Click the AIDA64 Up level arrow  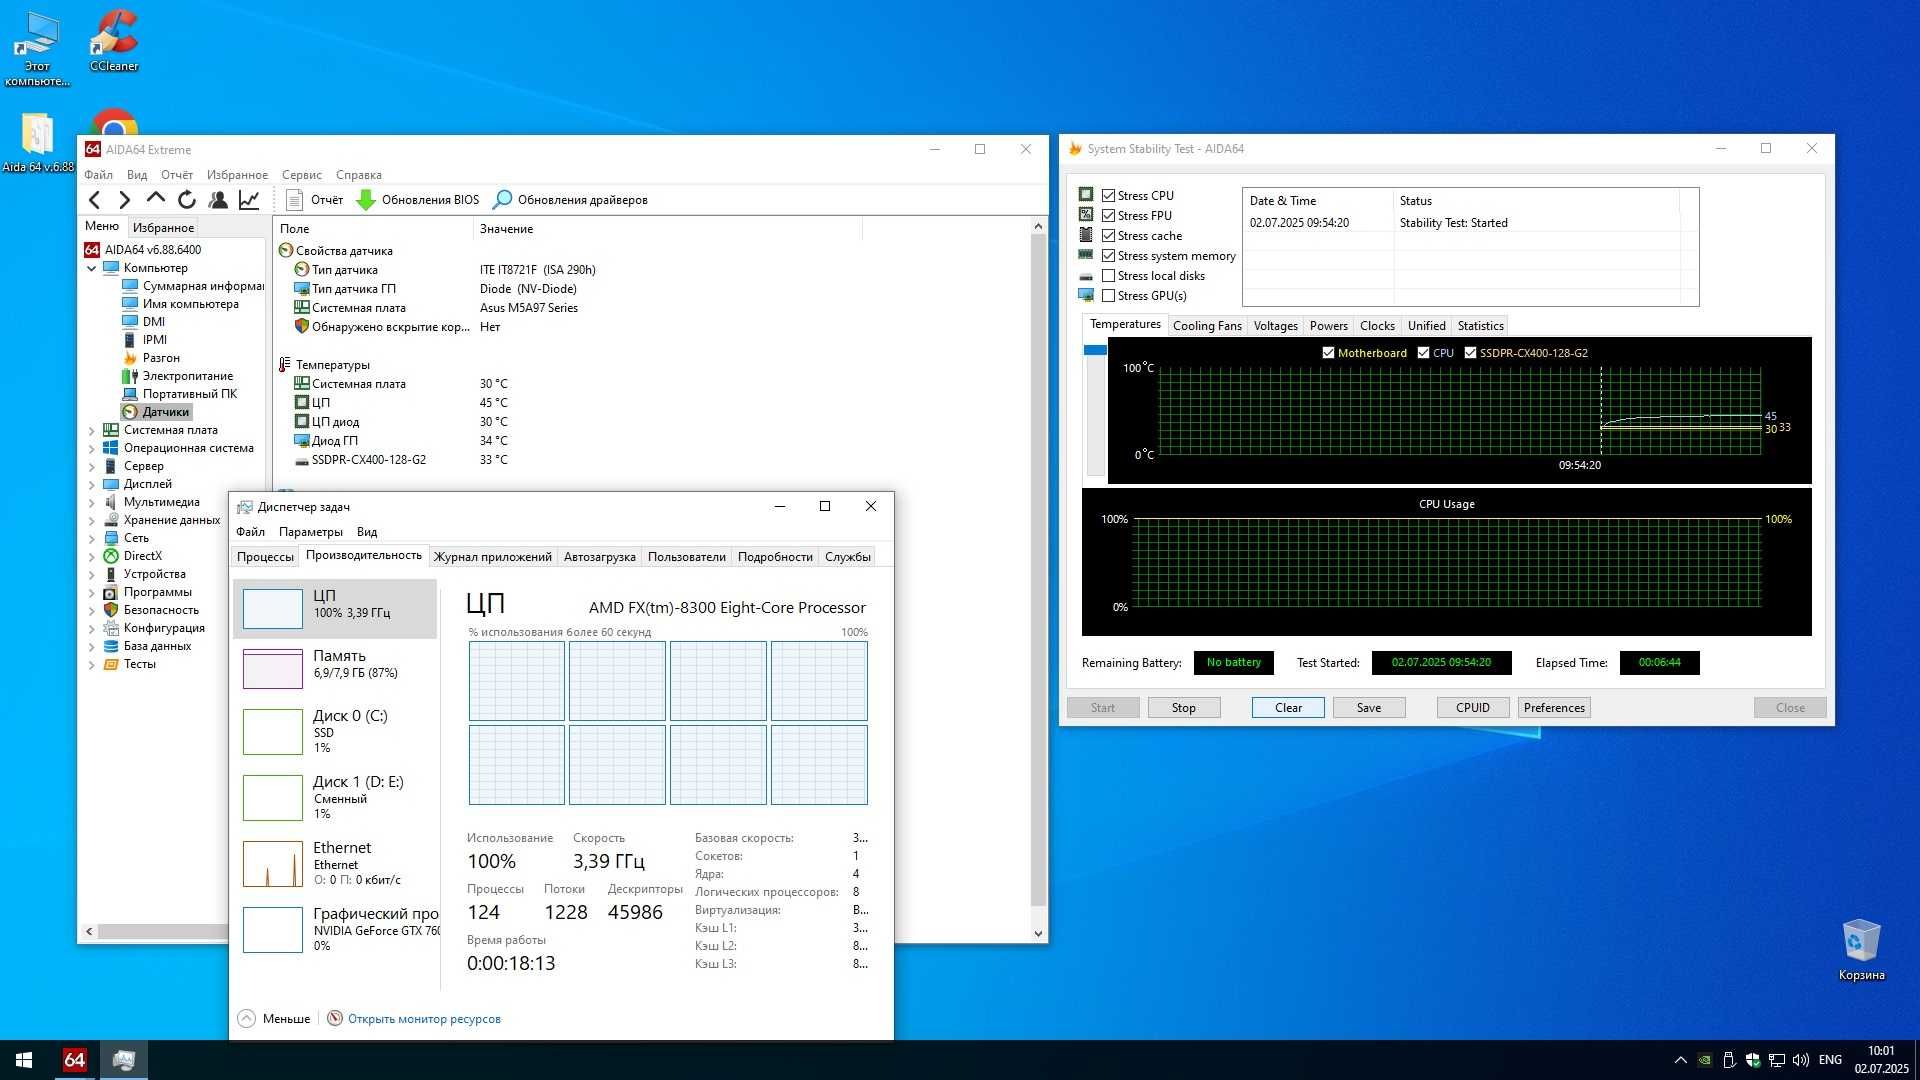(156, 199)
